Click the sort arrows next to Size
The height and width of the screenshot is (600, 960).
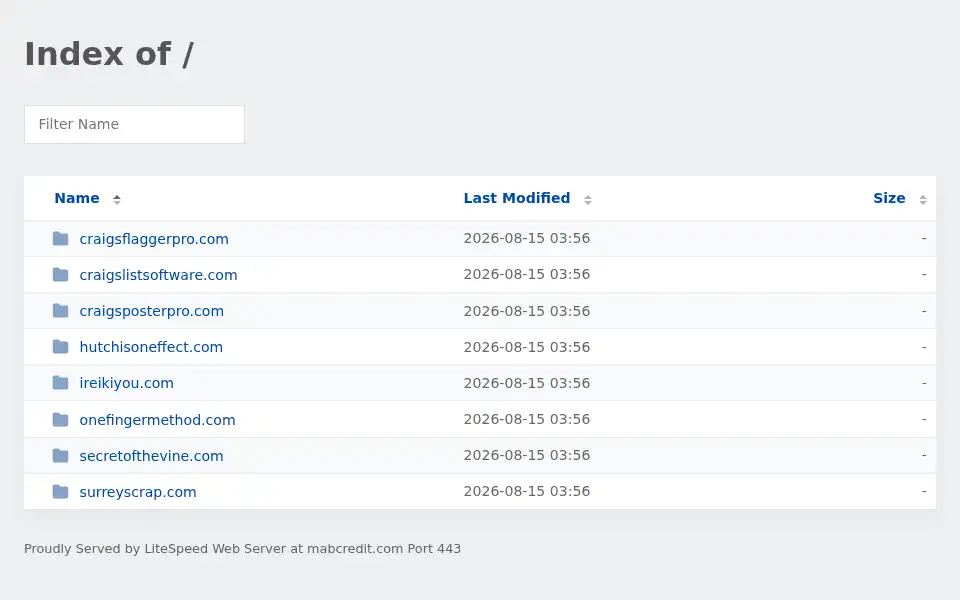click(923, 200)
